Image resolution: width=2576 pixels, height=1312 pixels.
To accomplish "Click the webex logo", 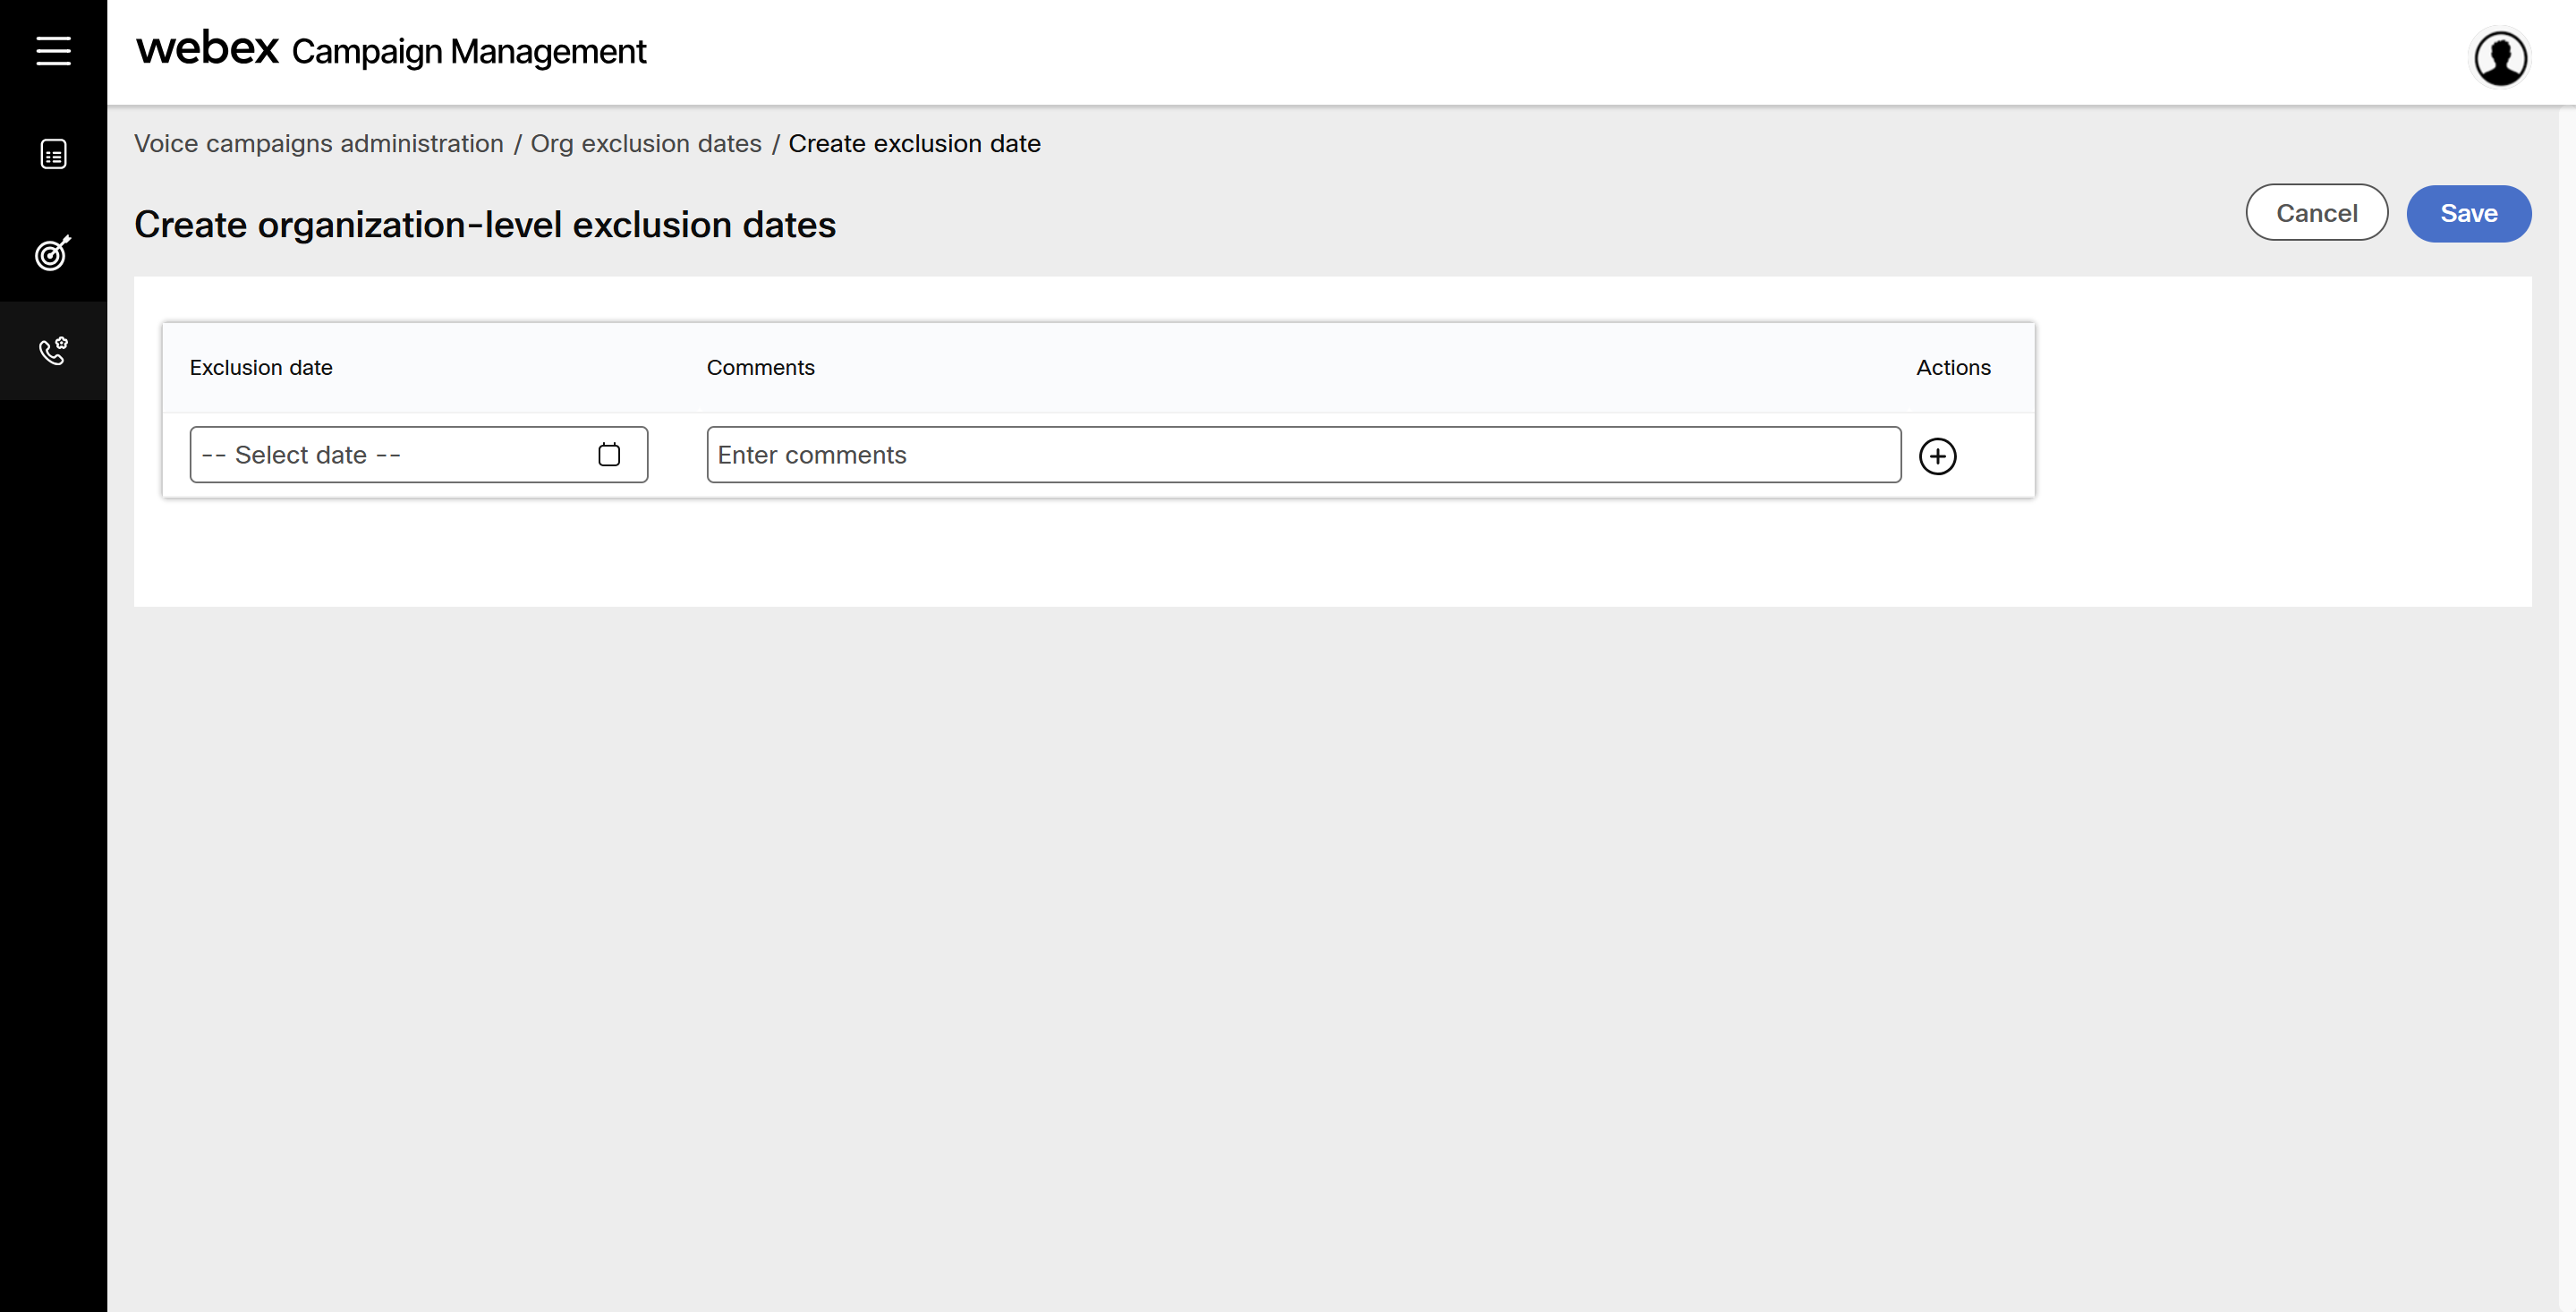I will tap(208, 49).
